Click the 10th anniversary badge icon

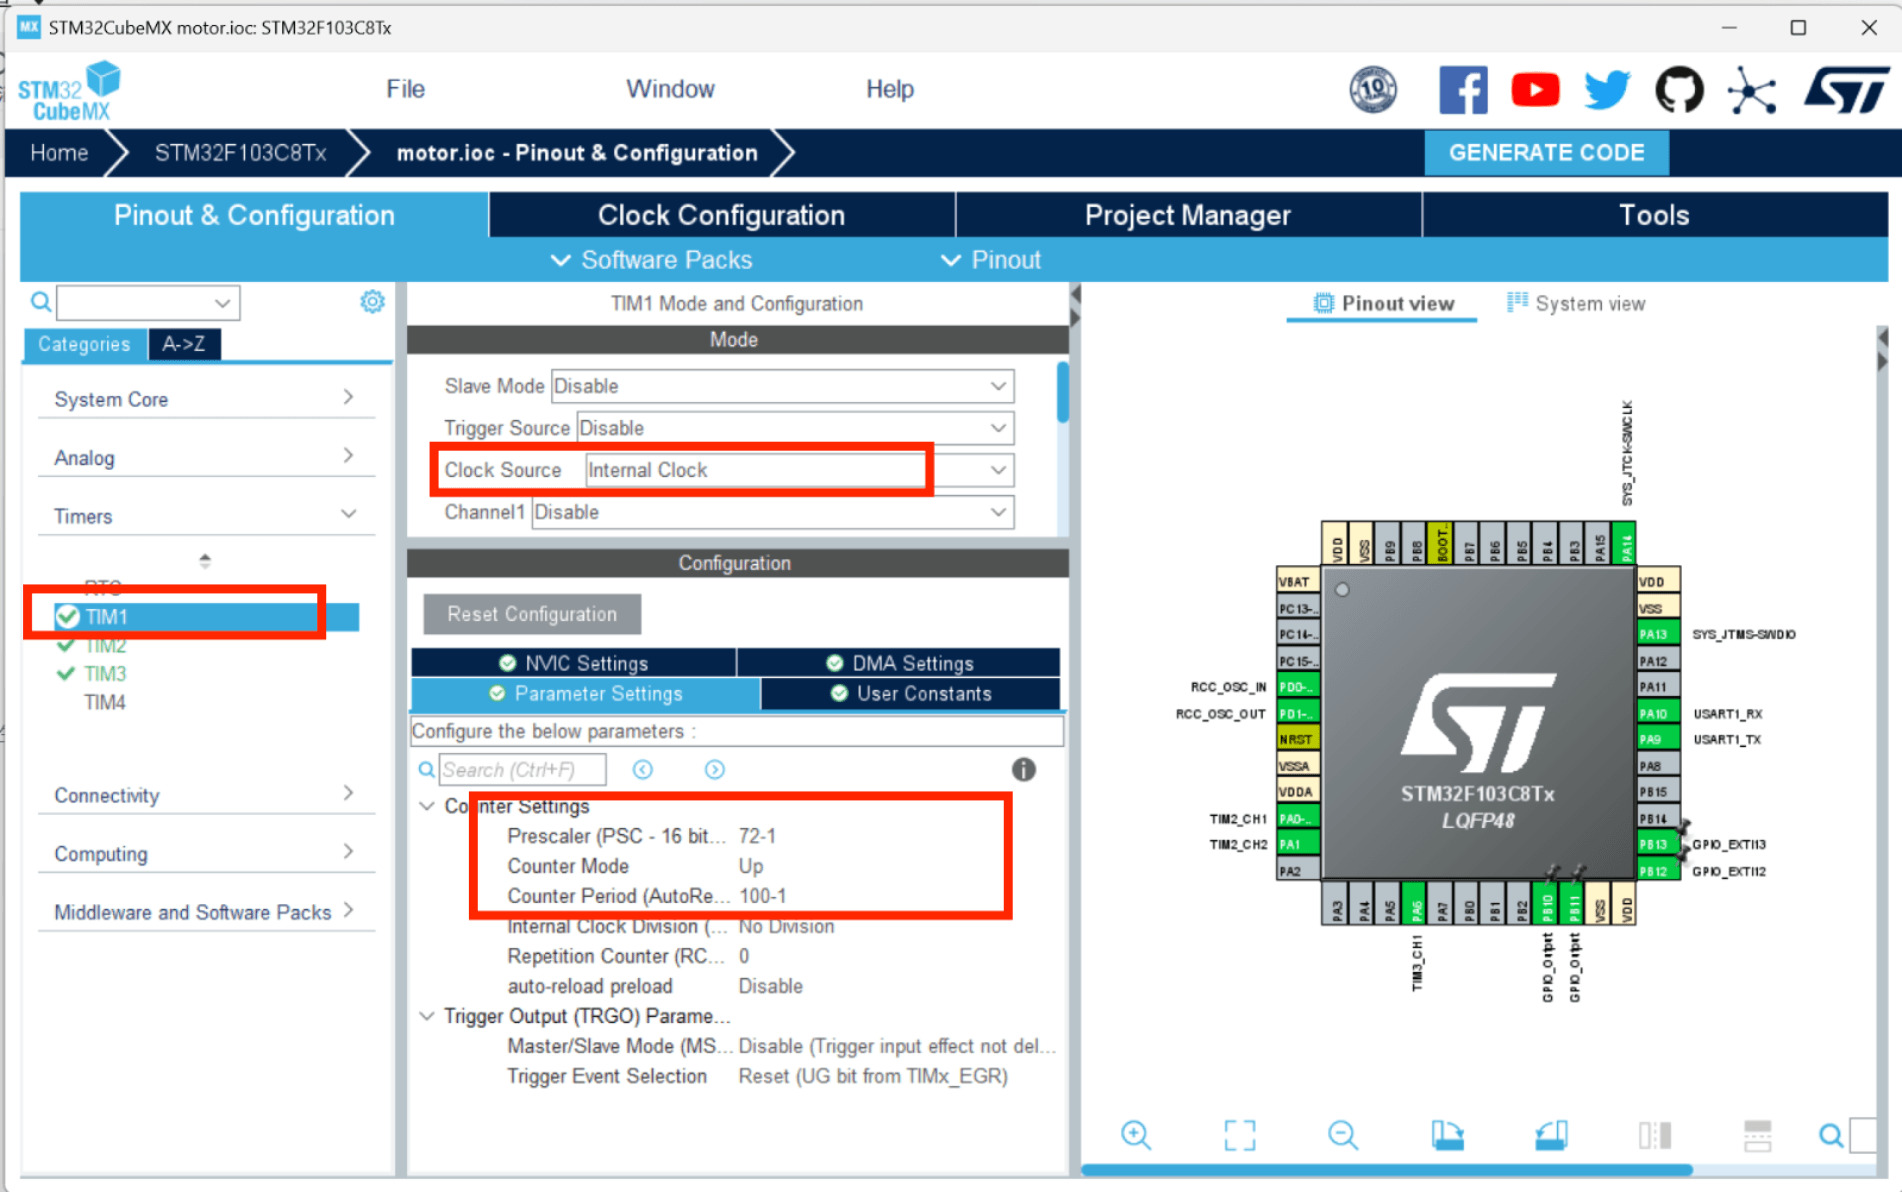pyautogui.click(x=1374, y=90)
